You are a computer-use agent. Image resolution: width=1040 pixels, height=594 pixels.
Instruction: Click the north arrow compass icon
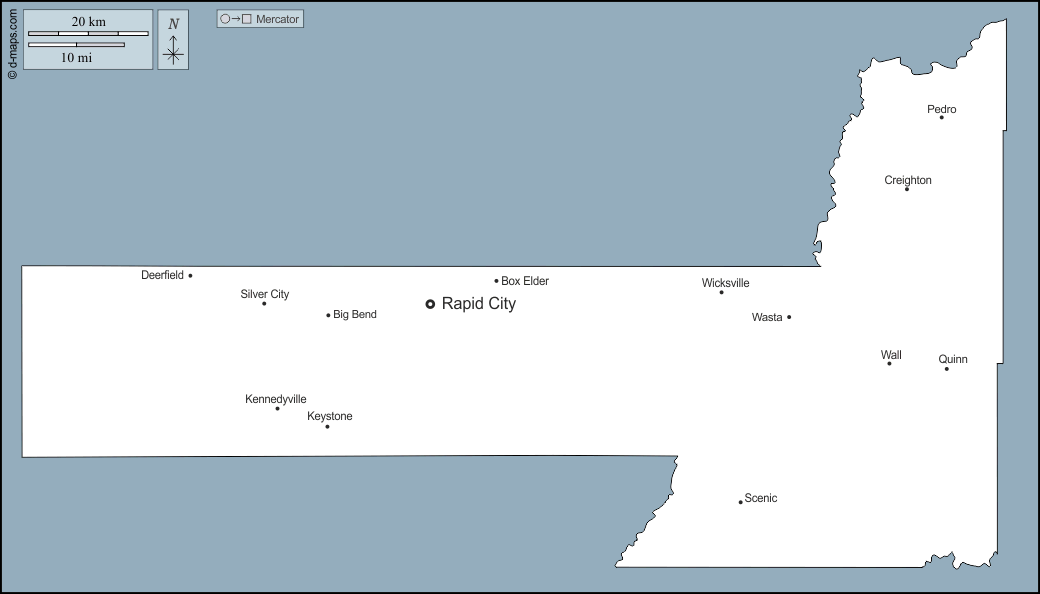(x=173, y=41)
